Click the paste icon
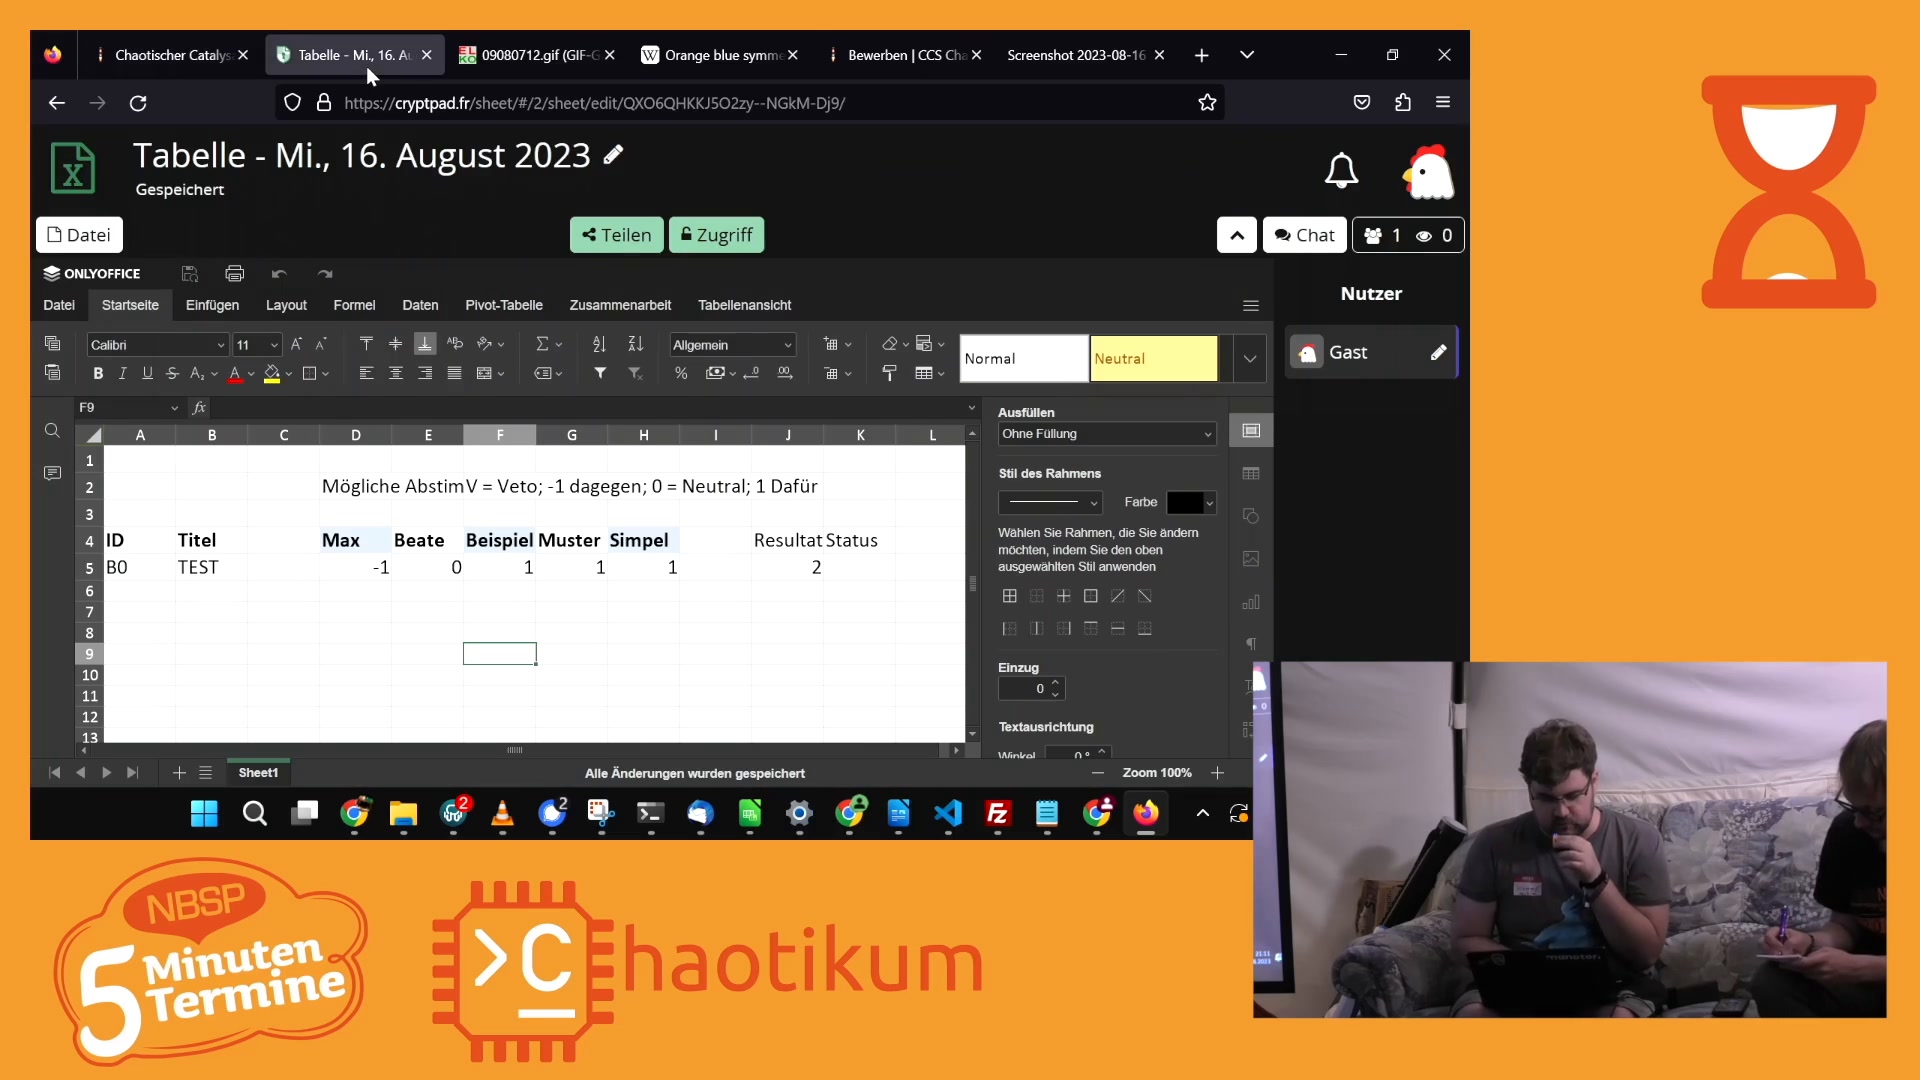The height and width of the screenshot is (1080, 1920). point(52,373)
